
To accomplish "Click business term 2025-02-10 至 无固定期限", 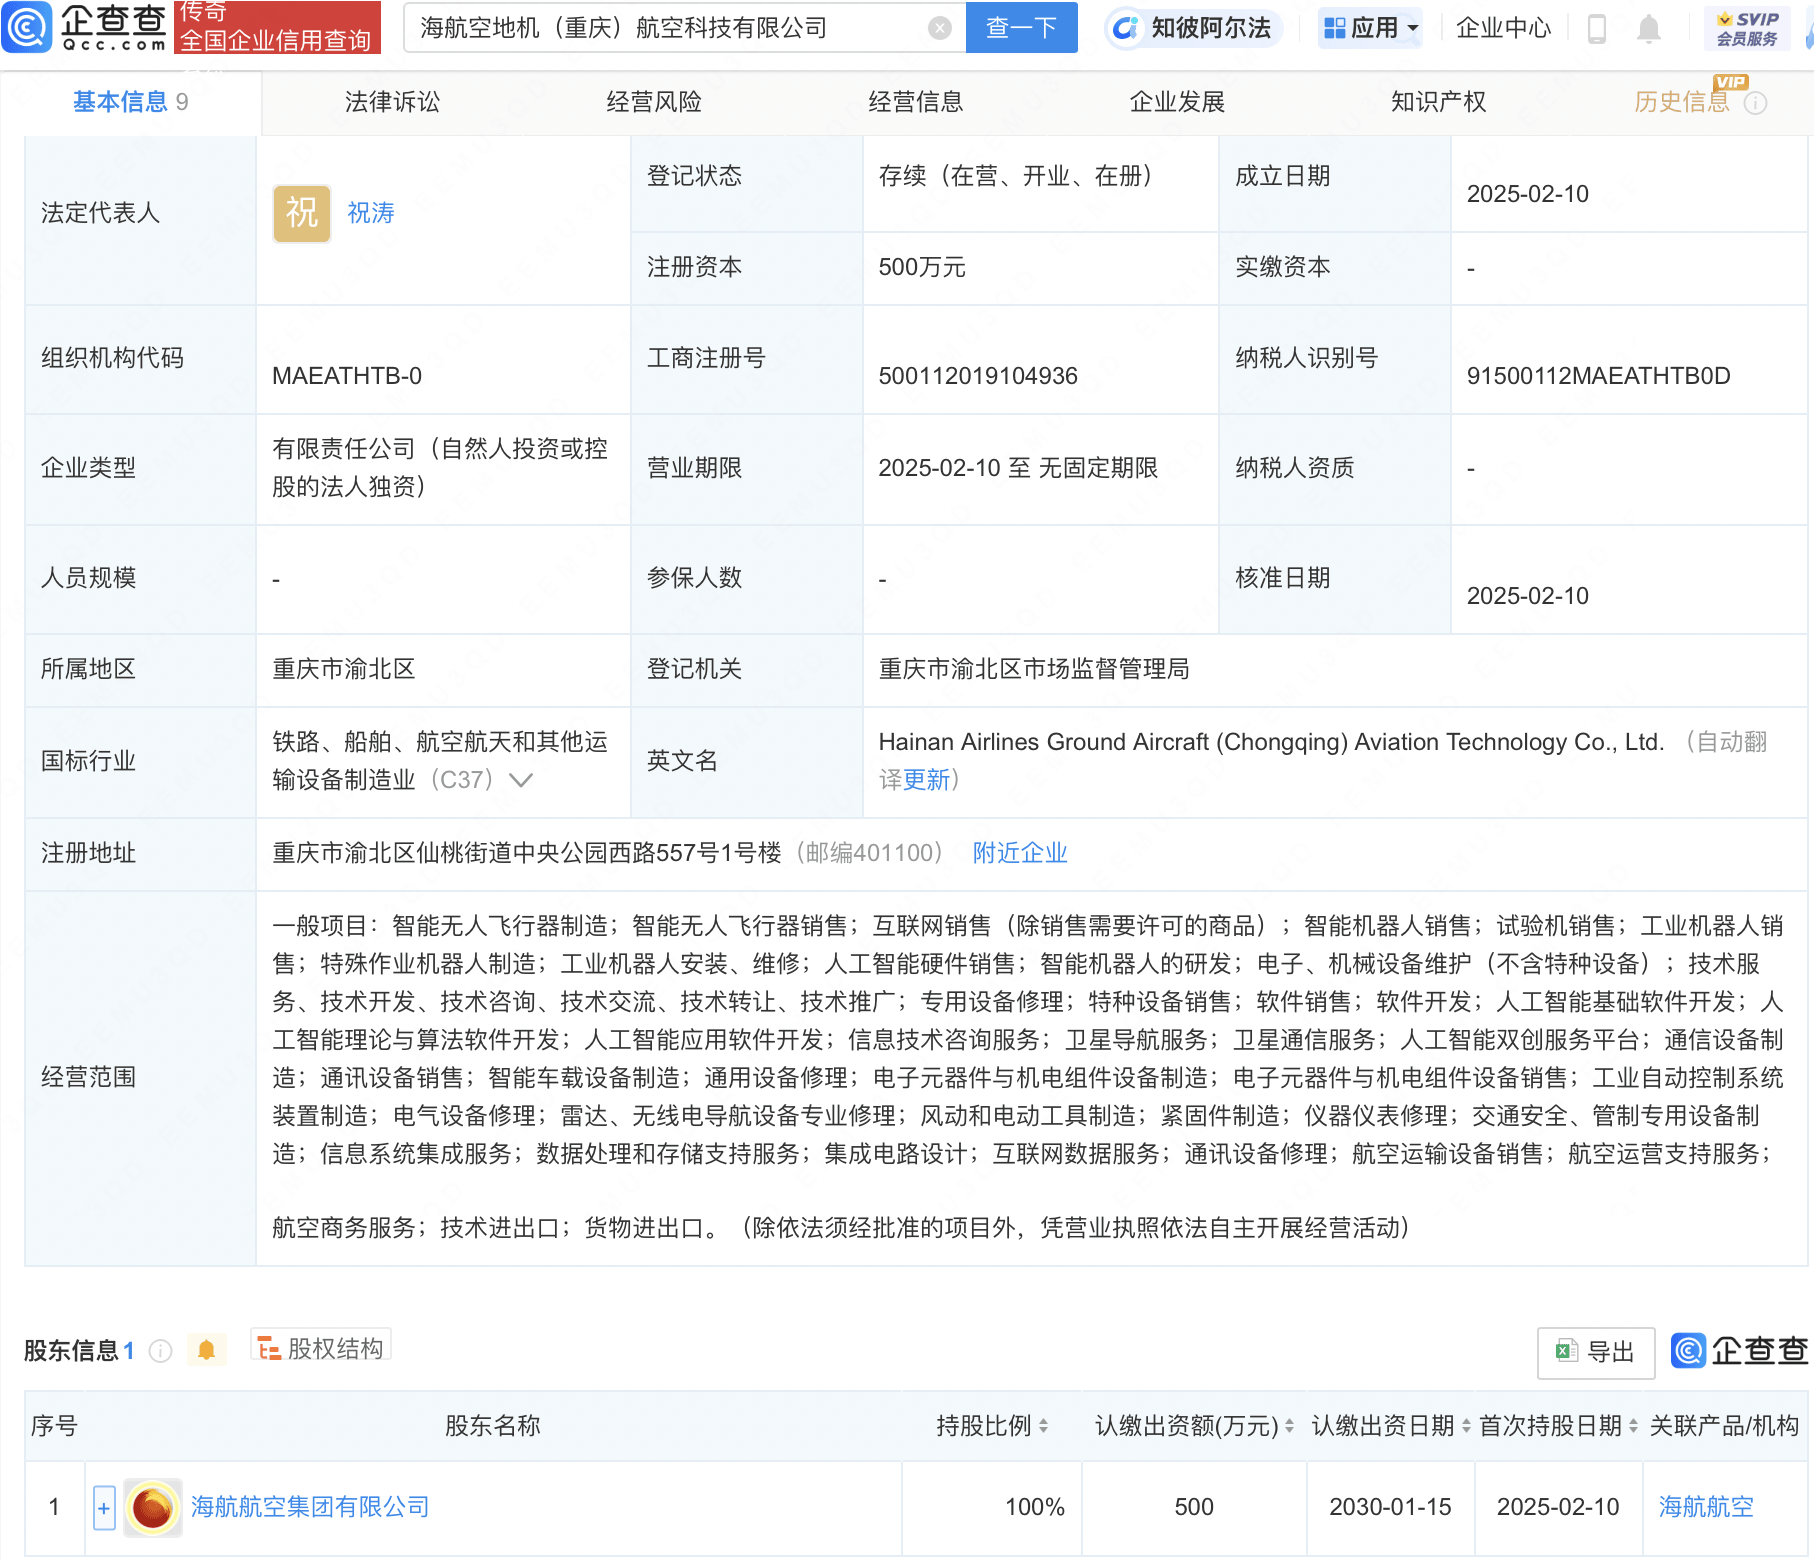I will [x=1018, y=468].
